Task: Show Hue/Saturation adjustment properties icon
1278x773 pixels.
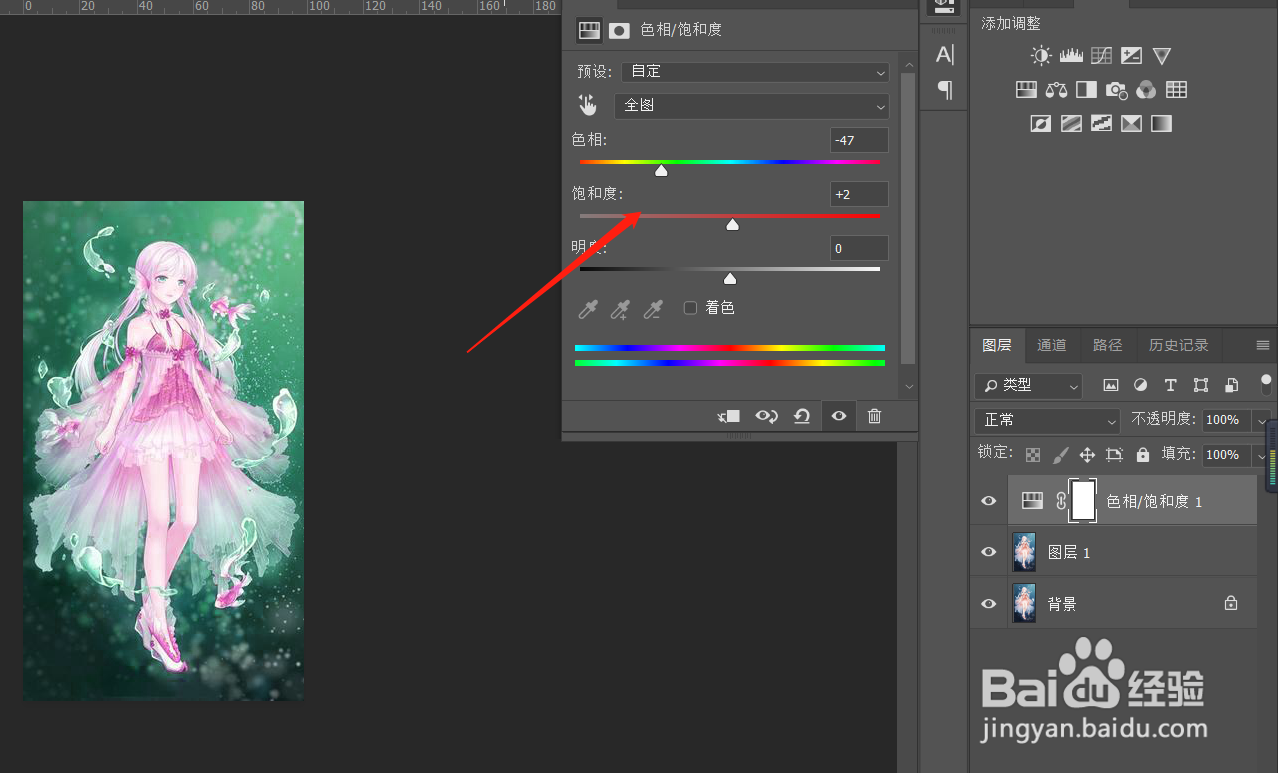Action: point(589,30)
